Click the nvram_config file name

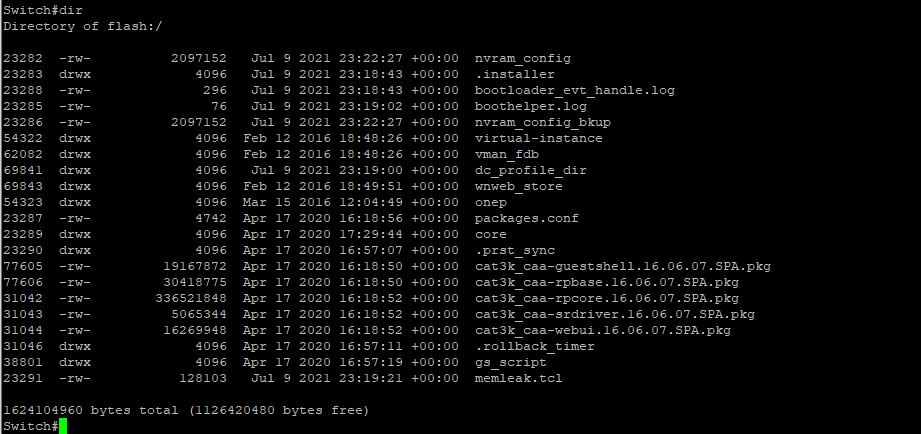pyautogui.click(x=522, y=59)
